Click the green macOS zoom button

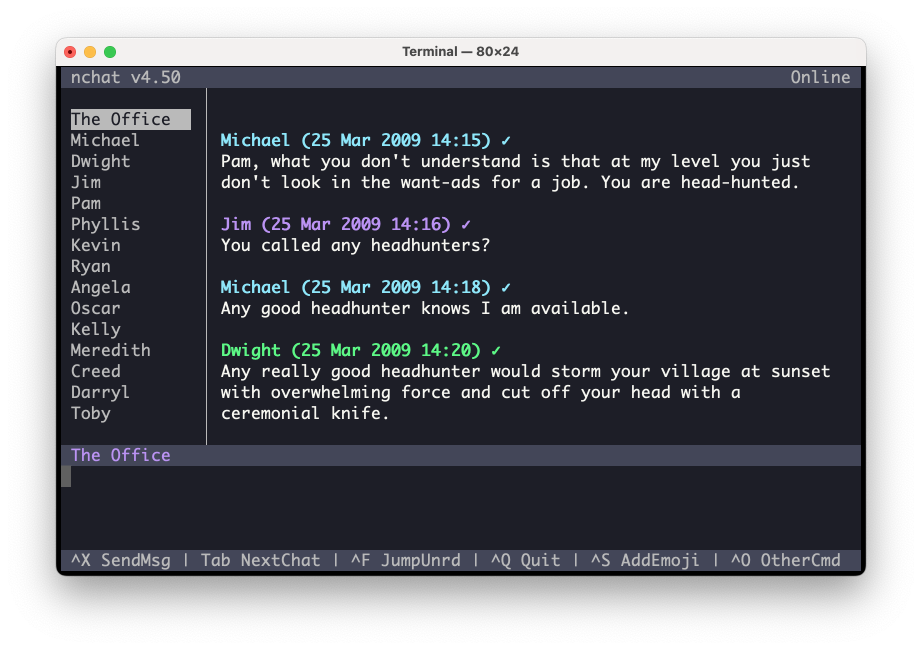[x=110, y=52]
